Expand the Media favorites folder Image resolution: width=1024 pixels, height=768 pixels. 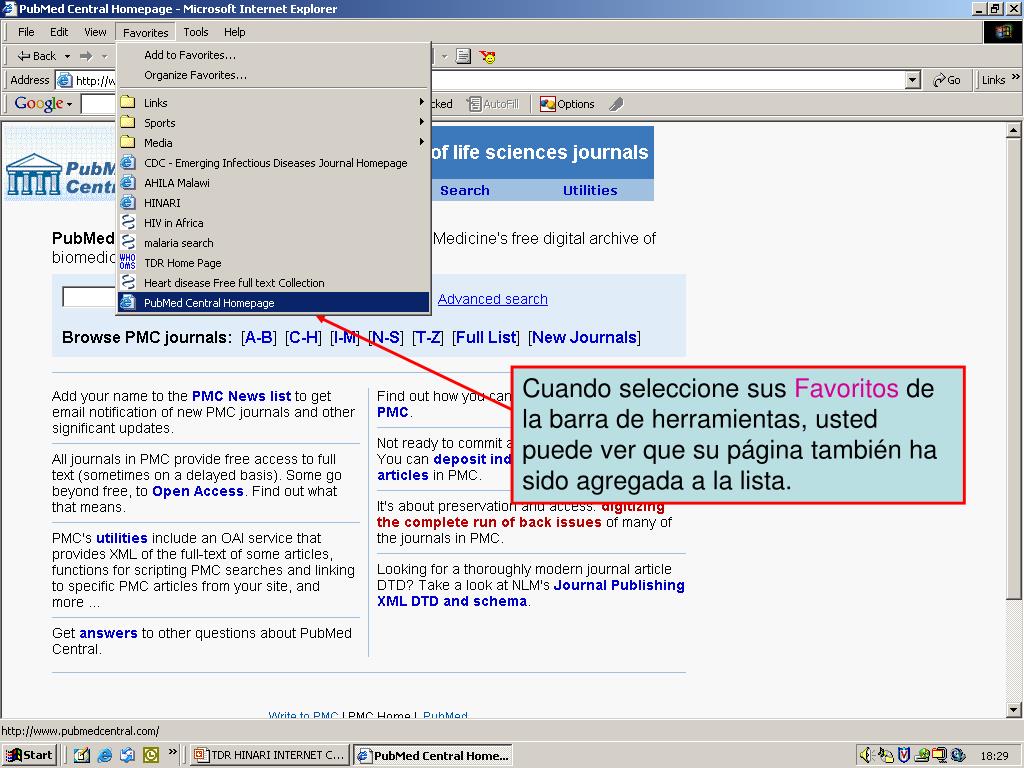pos(274,142)
